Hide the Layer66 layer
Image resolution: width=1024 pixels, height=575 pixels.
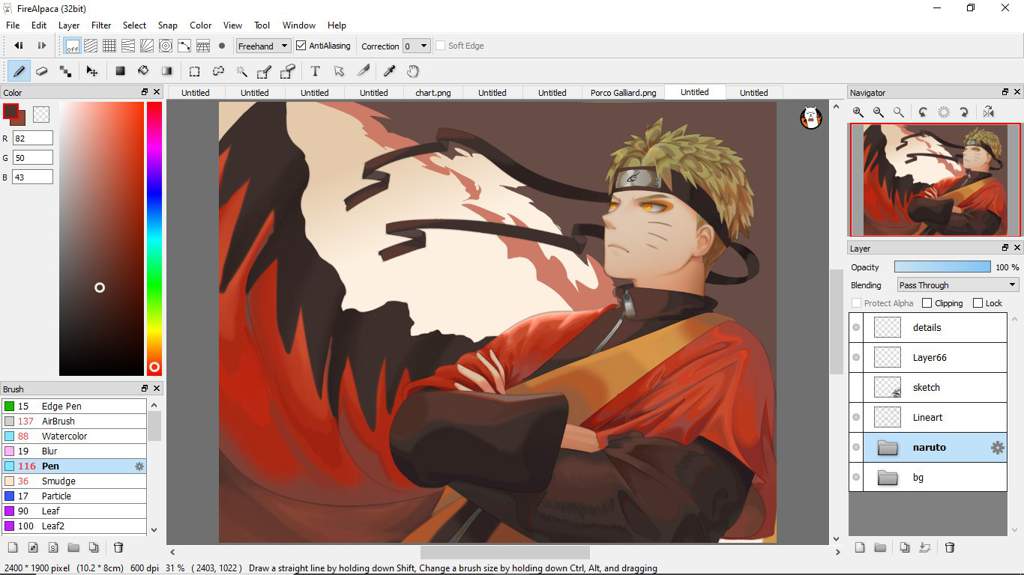point(856,357)
